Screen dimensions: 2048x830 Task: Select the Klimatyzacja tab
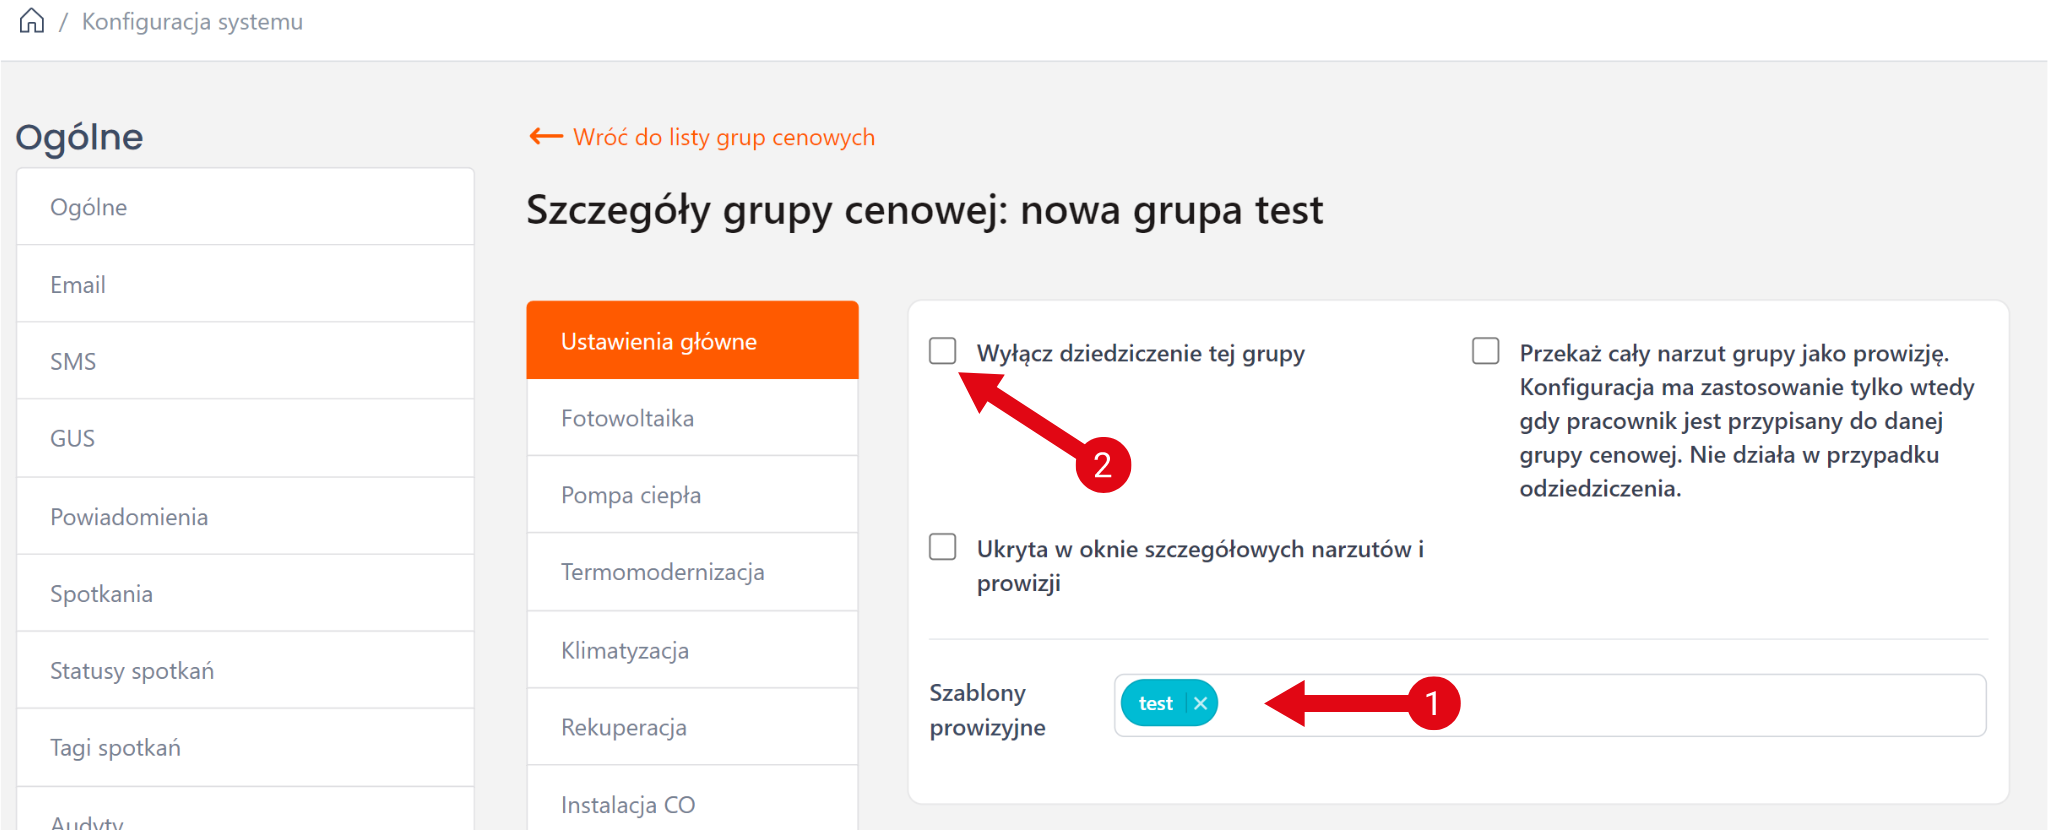[692, 650]
